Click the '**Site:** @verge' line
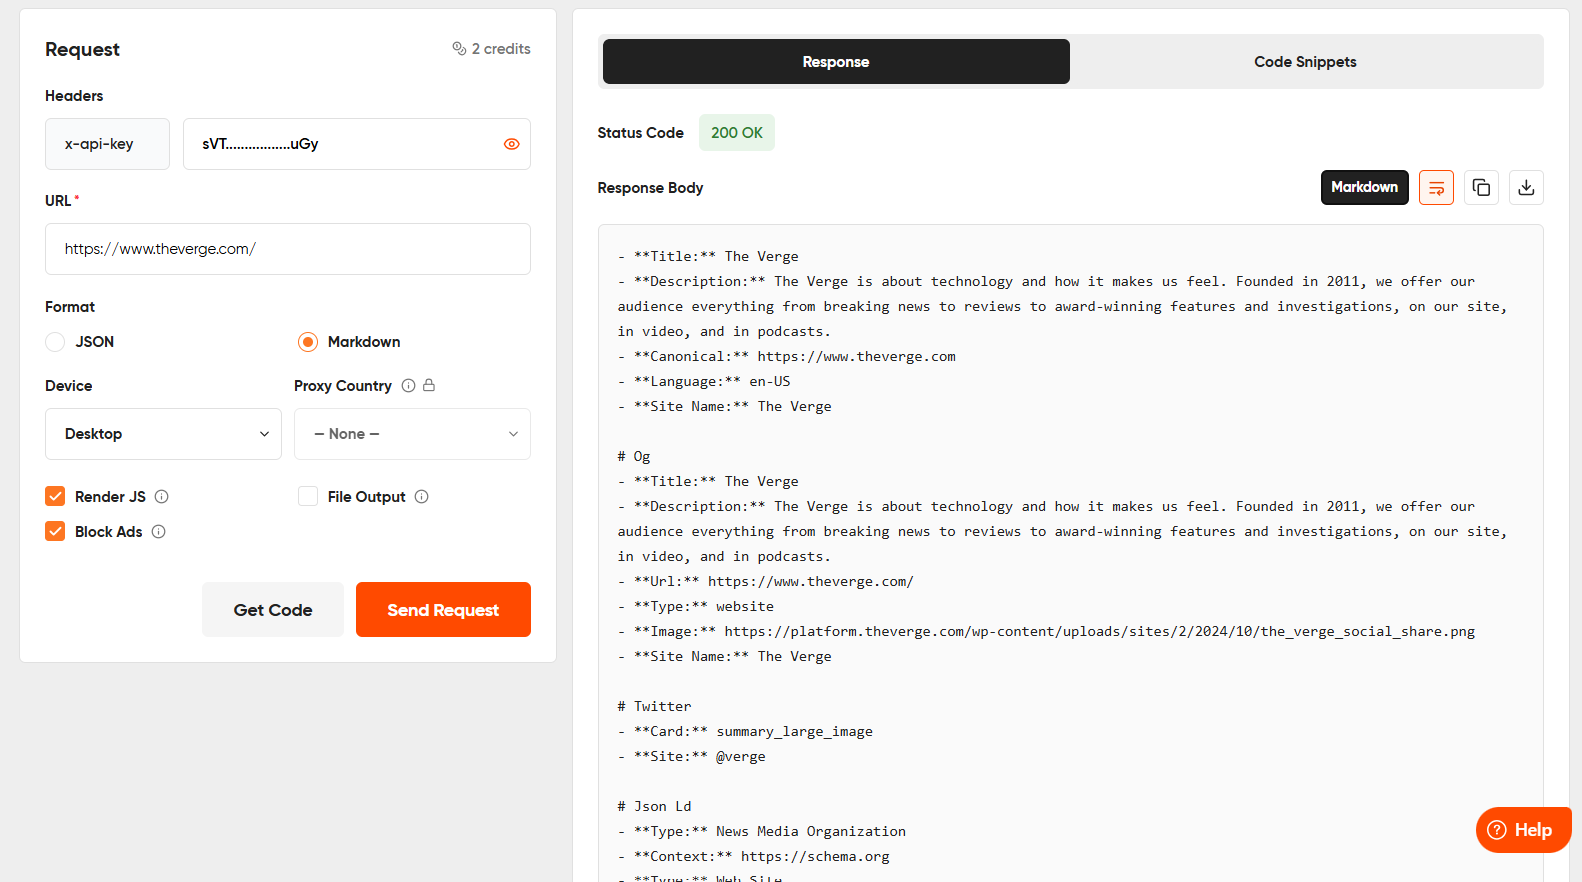Screen dimensions: 1582x882 click(x=692, y=756)
